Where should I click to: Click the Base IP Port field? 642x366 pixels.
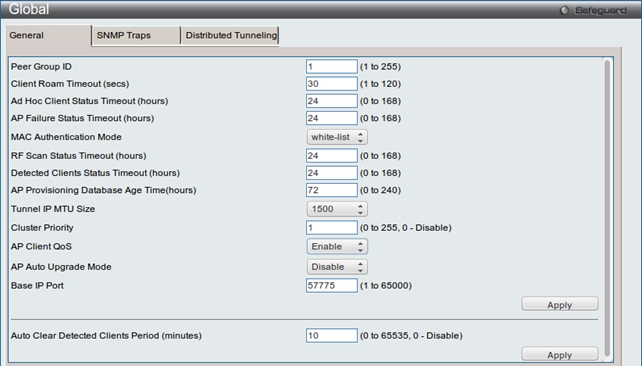(x=332, y=286)
